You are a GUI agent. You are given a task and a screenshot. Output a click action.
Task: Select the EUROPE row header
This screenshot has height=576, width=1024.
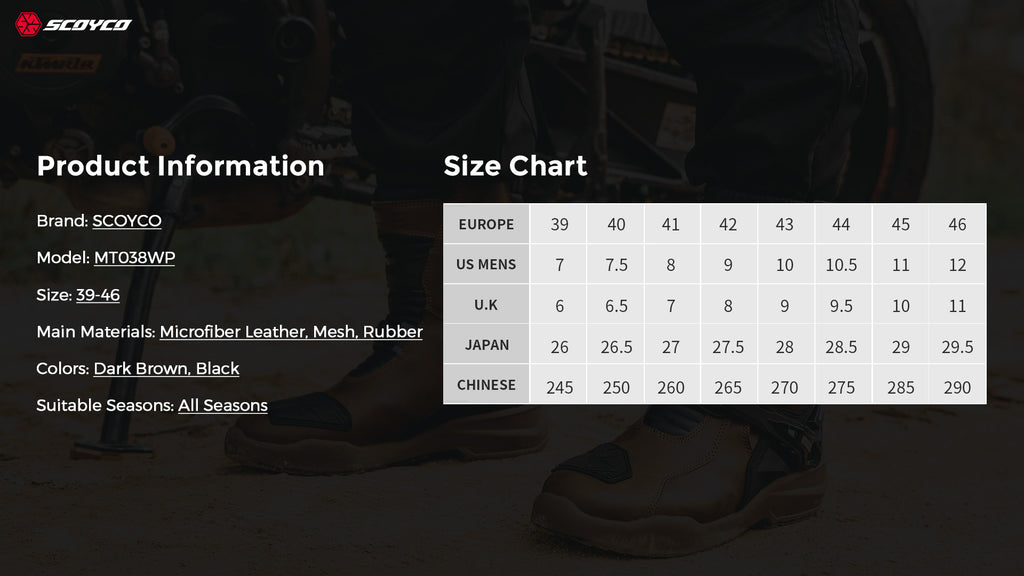click(487, 224)
